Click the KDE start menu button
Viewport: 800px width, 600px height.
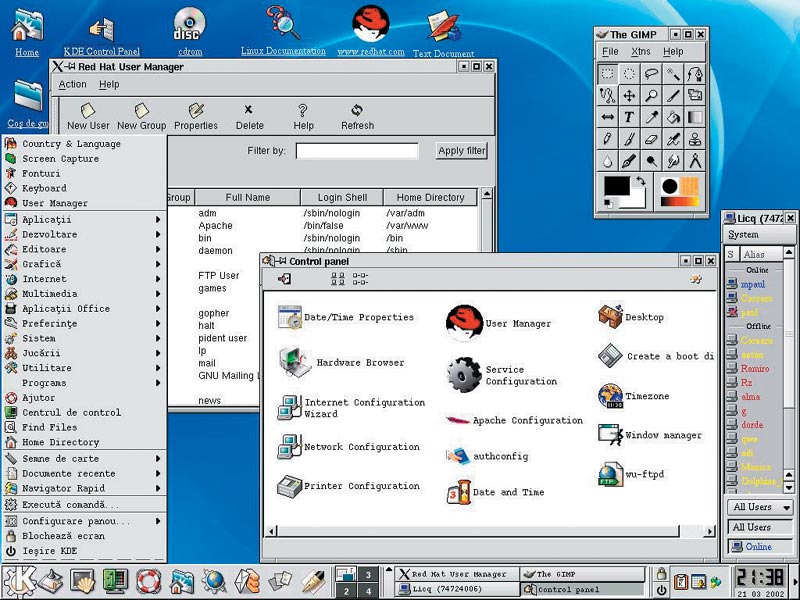pyautogui.click(x=18, y=581)
